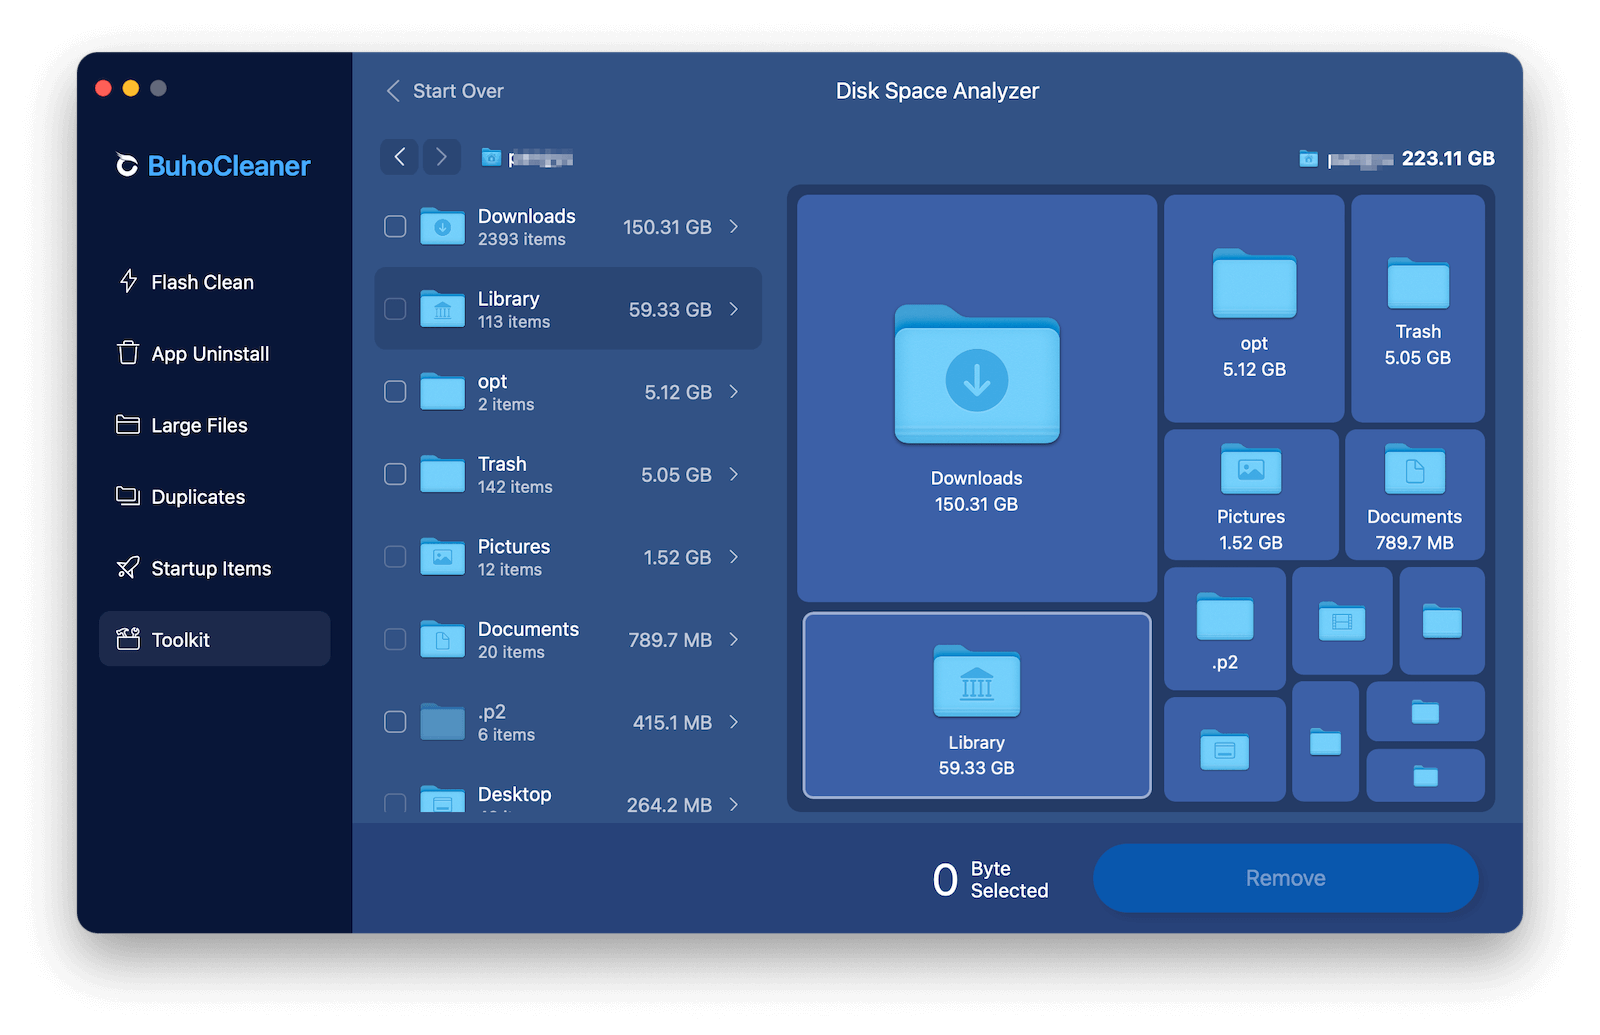Check the Desktop folder checkbox
Image resolution: width=1600 pixels, height=1035 pixels.
point(395,803)
